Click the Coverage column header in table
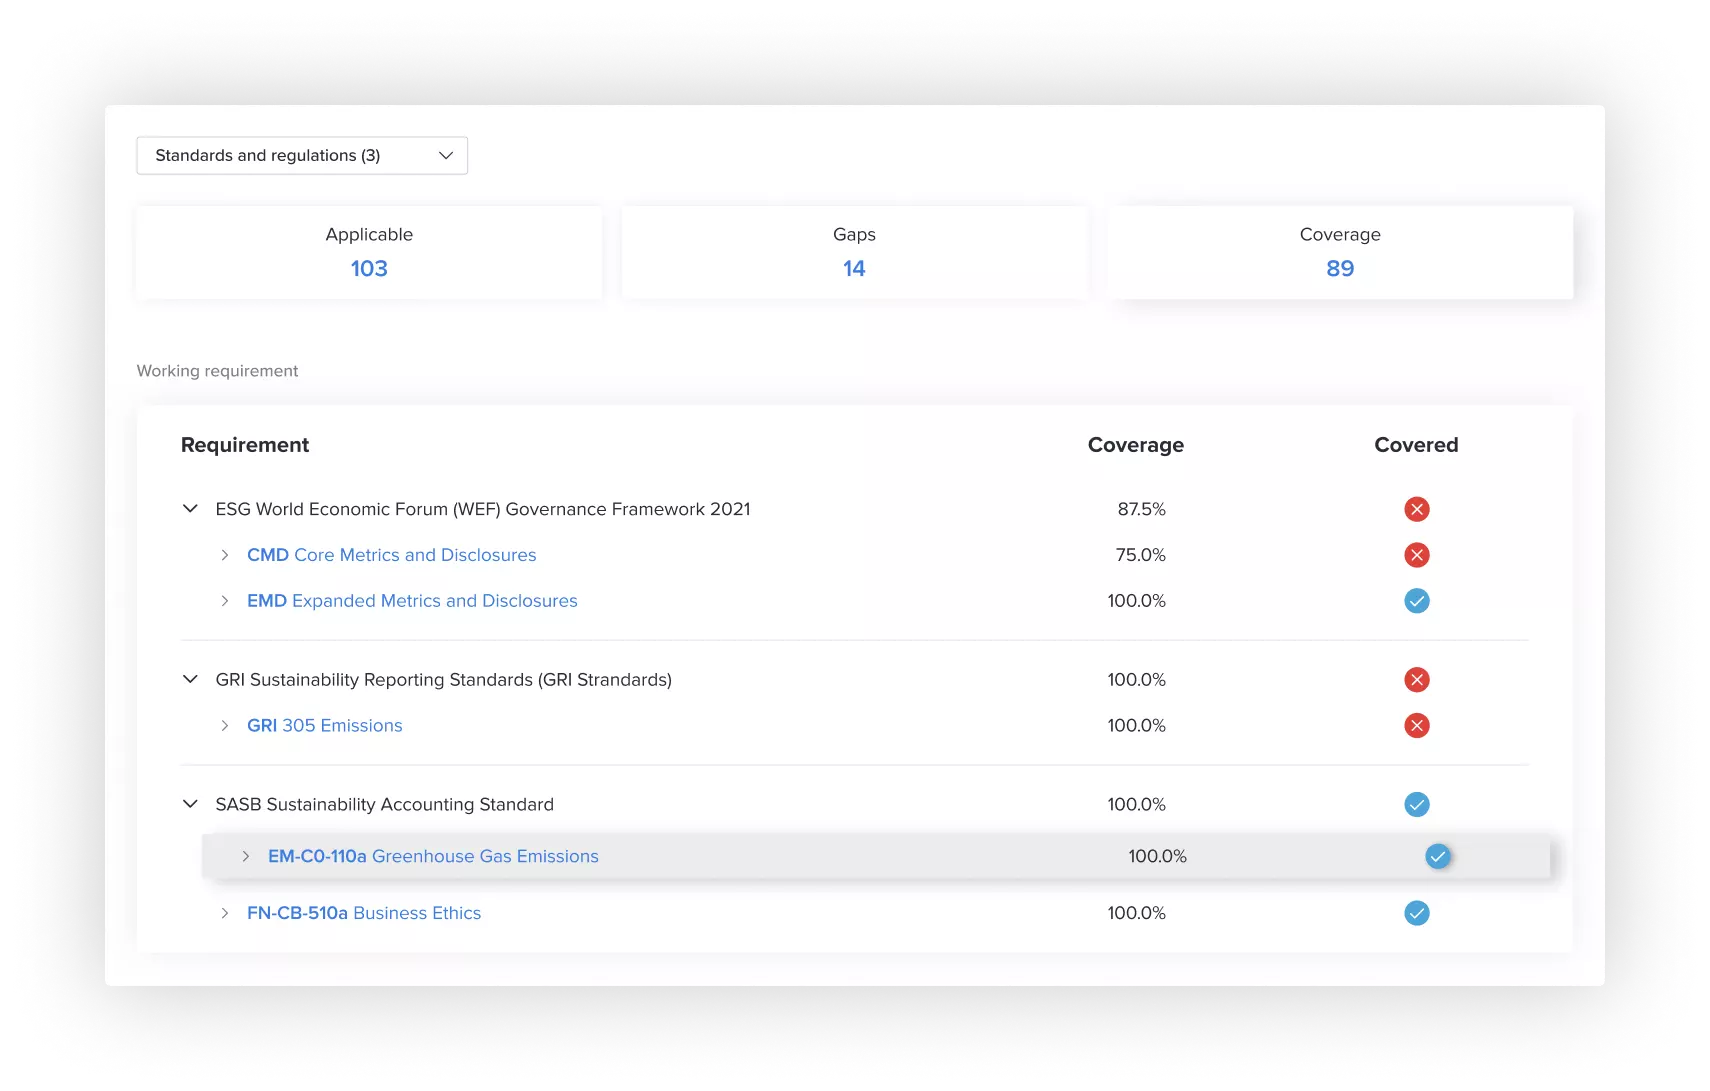This screenshot has width=1710, height=1091. [1136, 445]
